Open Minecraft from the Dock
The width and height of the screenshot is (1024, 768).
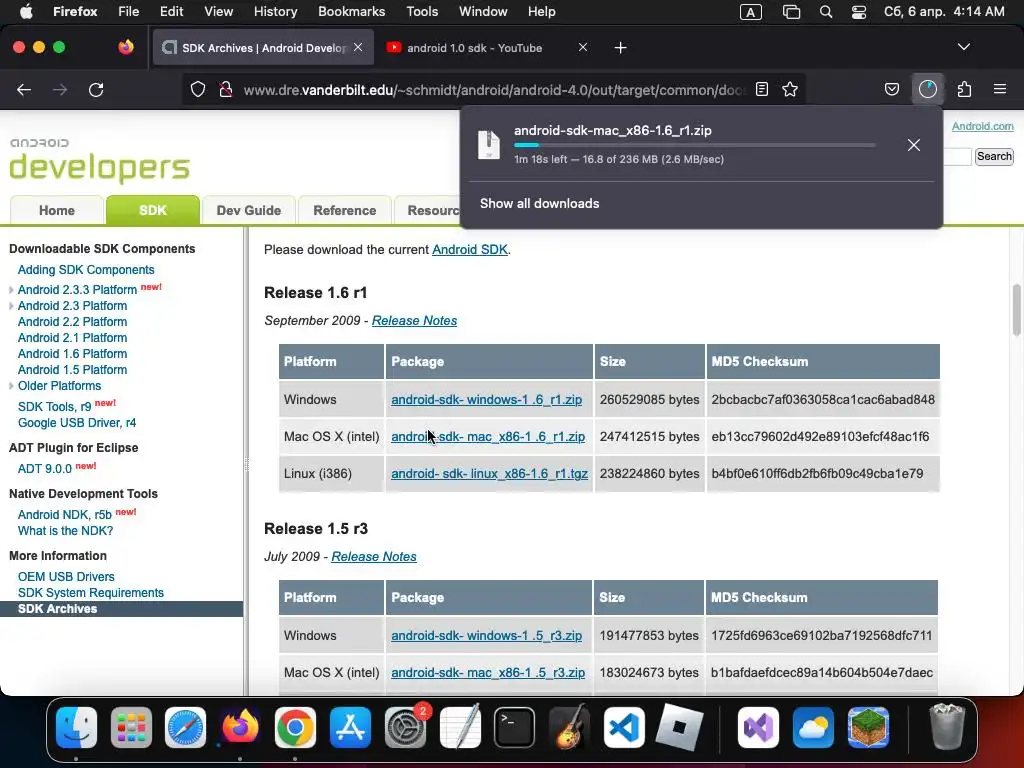pyautogui.click(x=868, y=727)
